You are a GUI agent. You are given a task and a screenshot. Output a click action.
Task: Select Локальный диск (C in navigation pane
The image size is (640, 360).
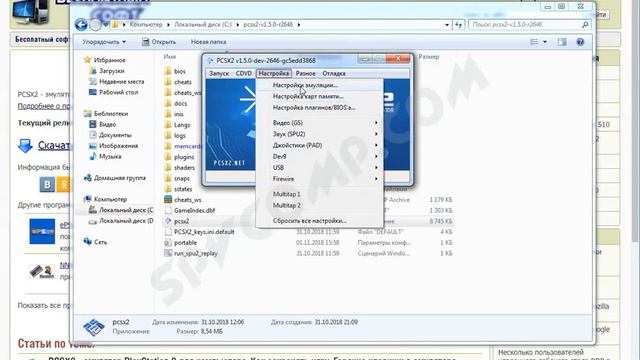pos(121,210)
